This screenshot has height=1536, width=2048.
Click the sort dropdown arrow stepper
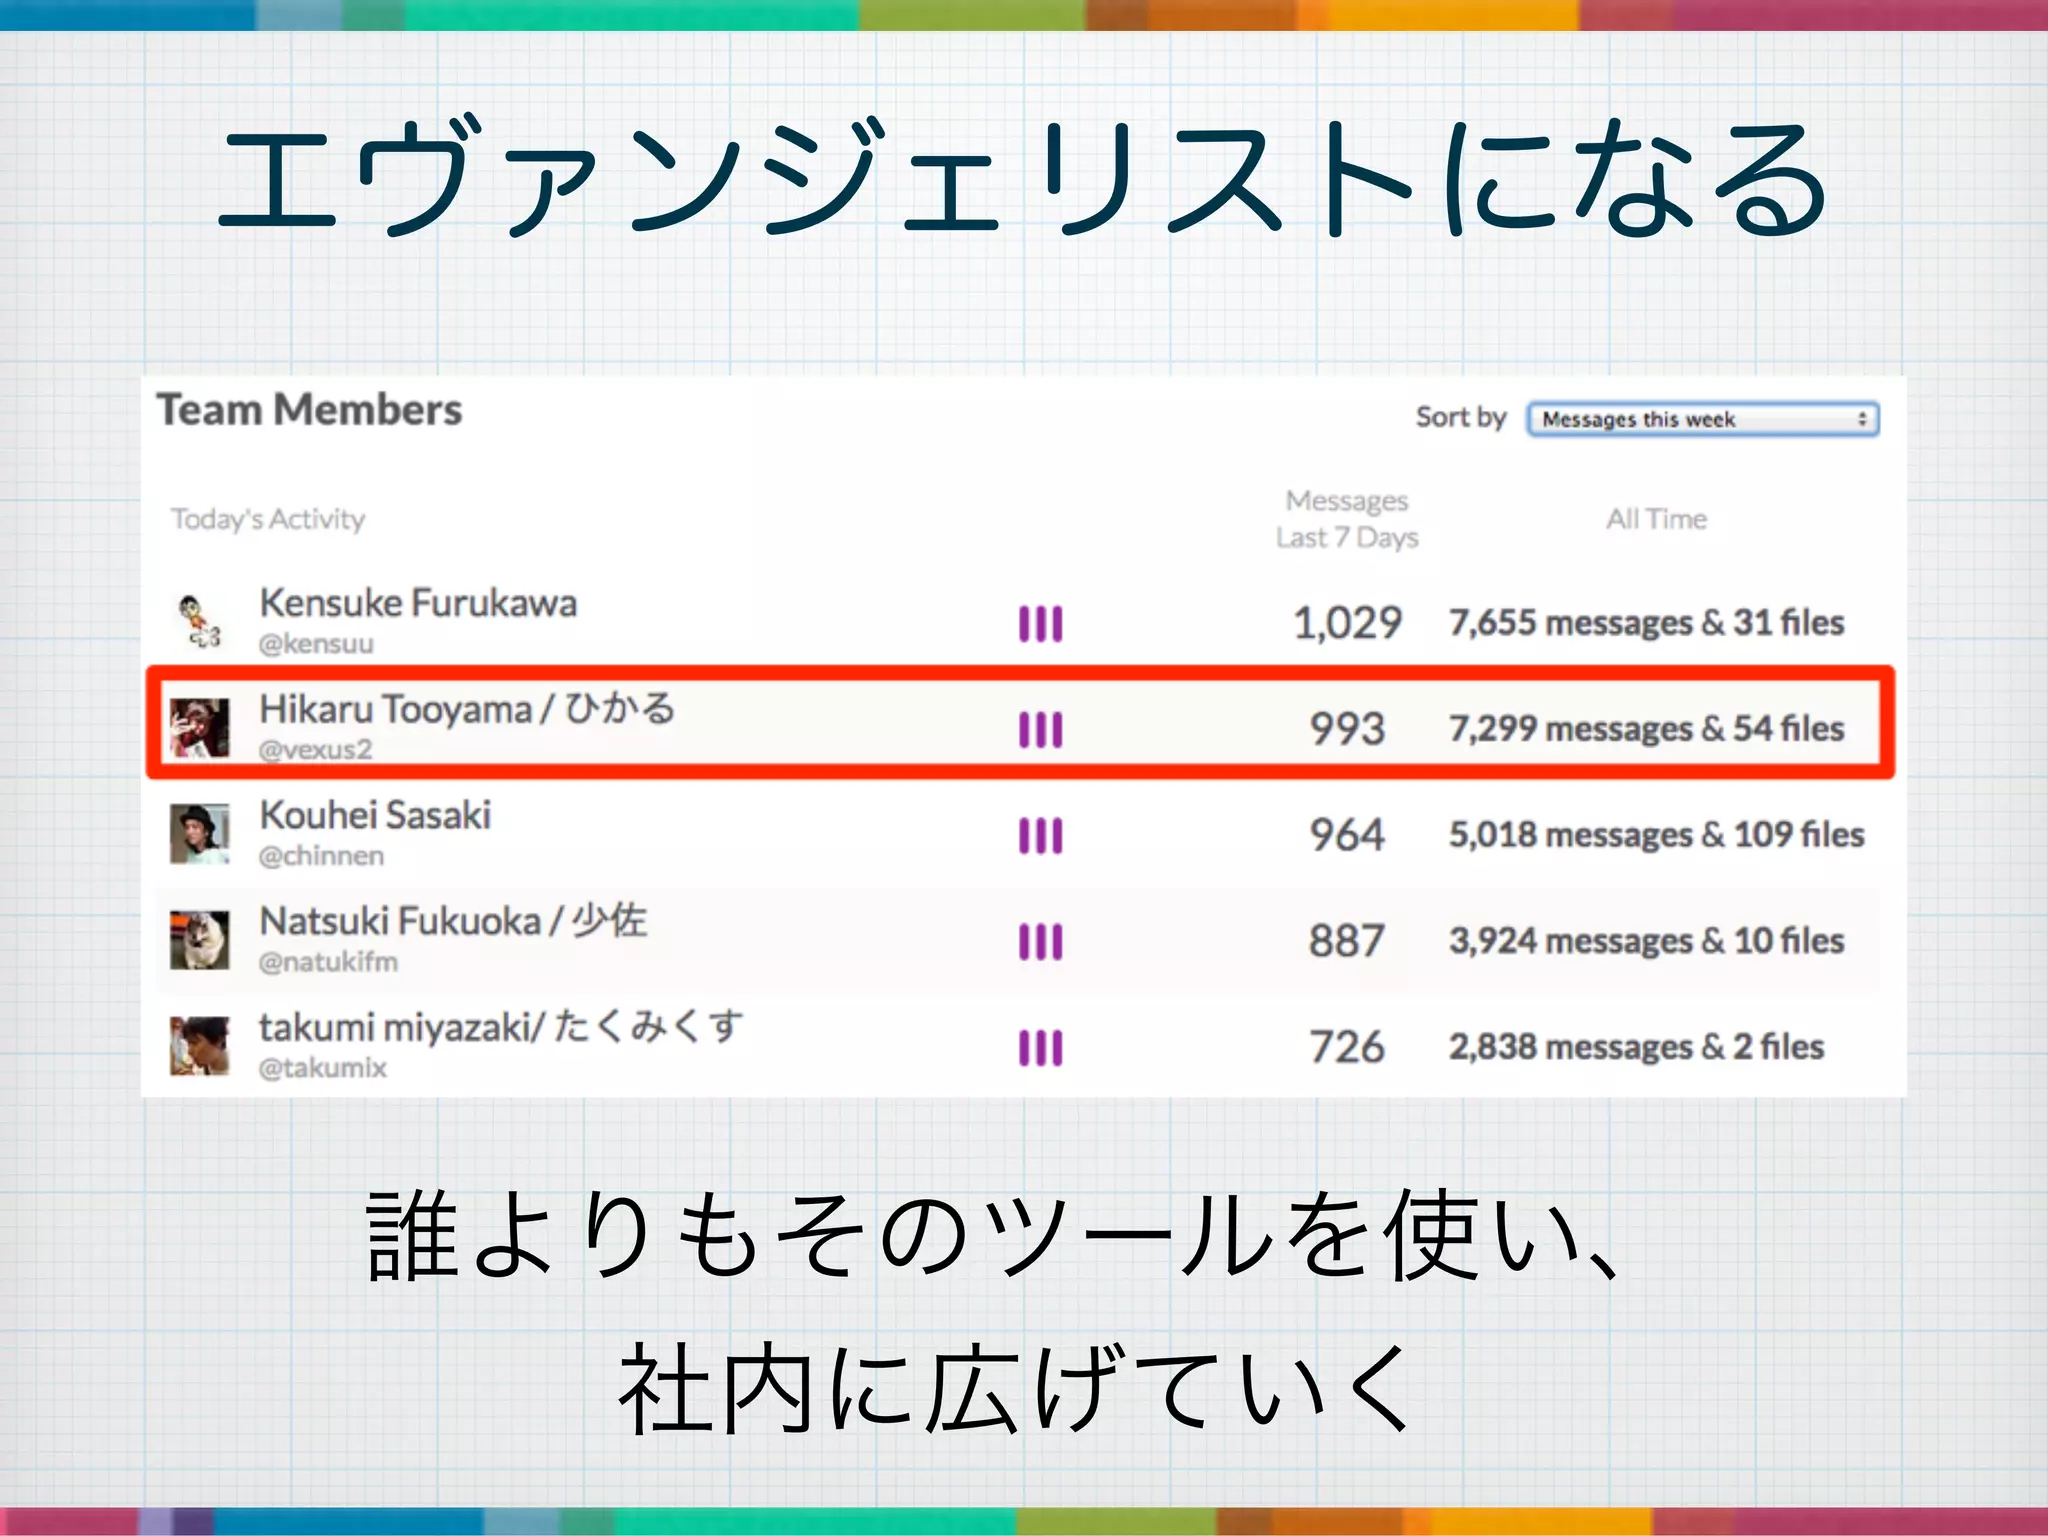click(x=1862, y=419)
